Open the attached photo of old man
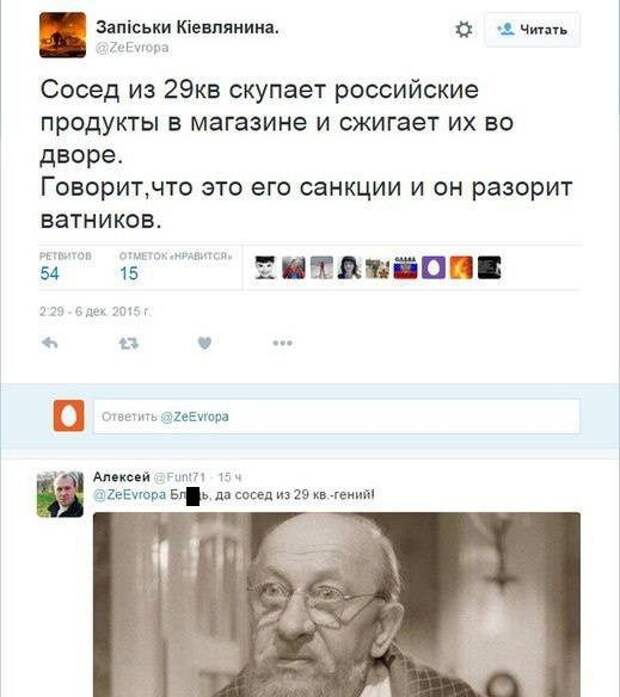This screenshot has width=620, height=697. coord(336,605)
